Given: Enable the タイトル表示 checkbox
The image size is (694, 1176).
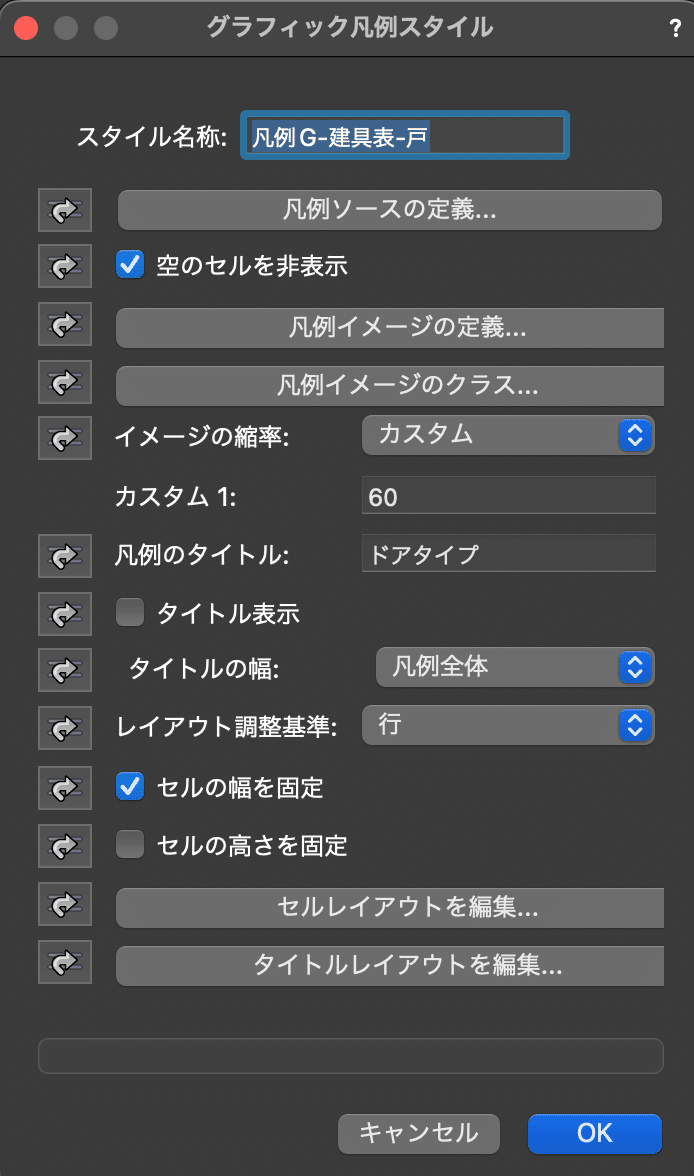Looking at the screenshot, I should pos(130,612).
